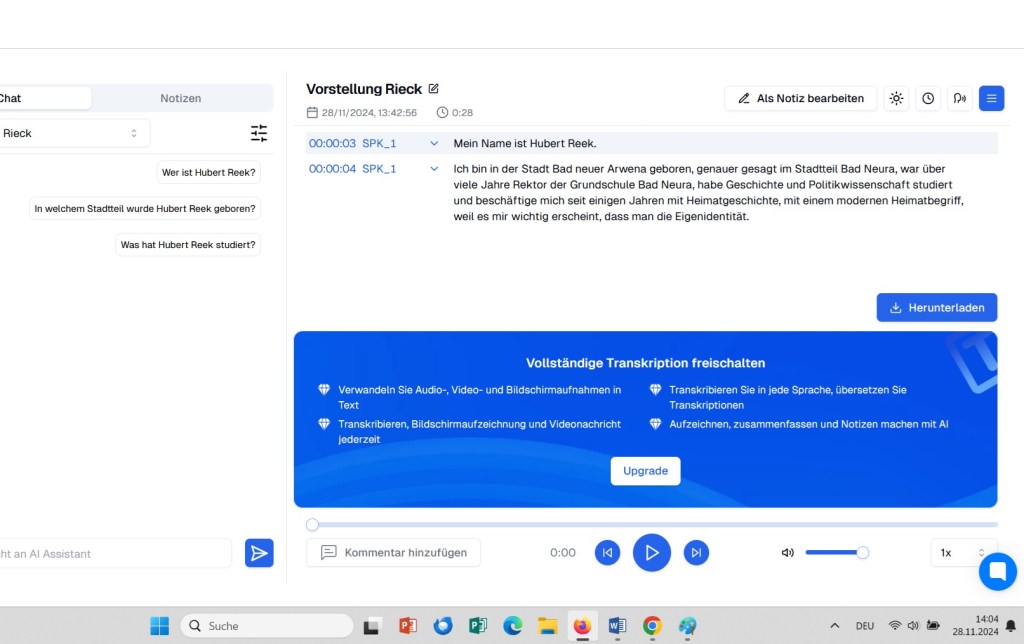Send message with paper plane icon
The image size is (1024, 644).
click(259, 553)
